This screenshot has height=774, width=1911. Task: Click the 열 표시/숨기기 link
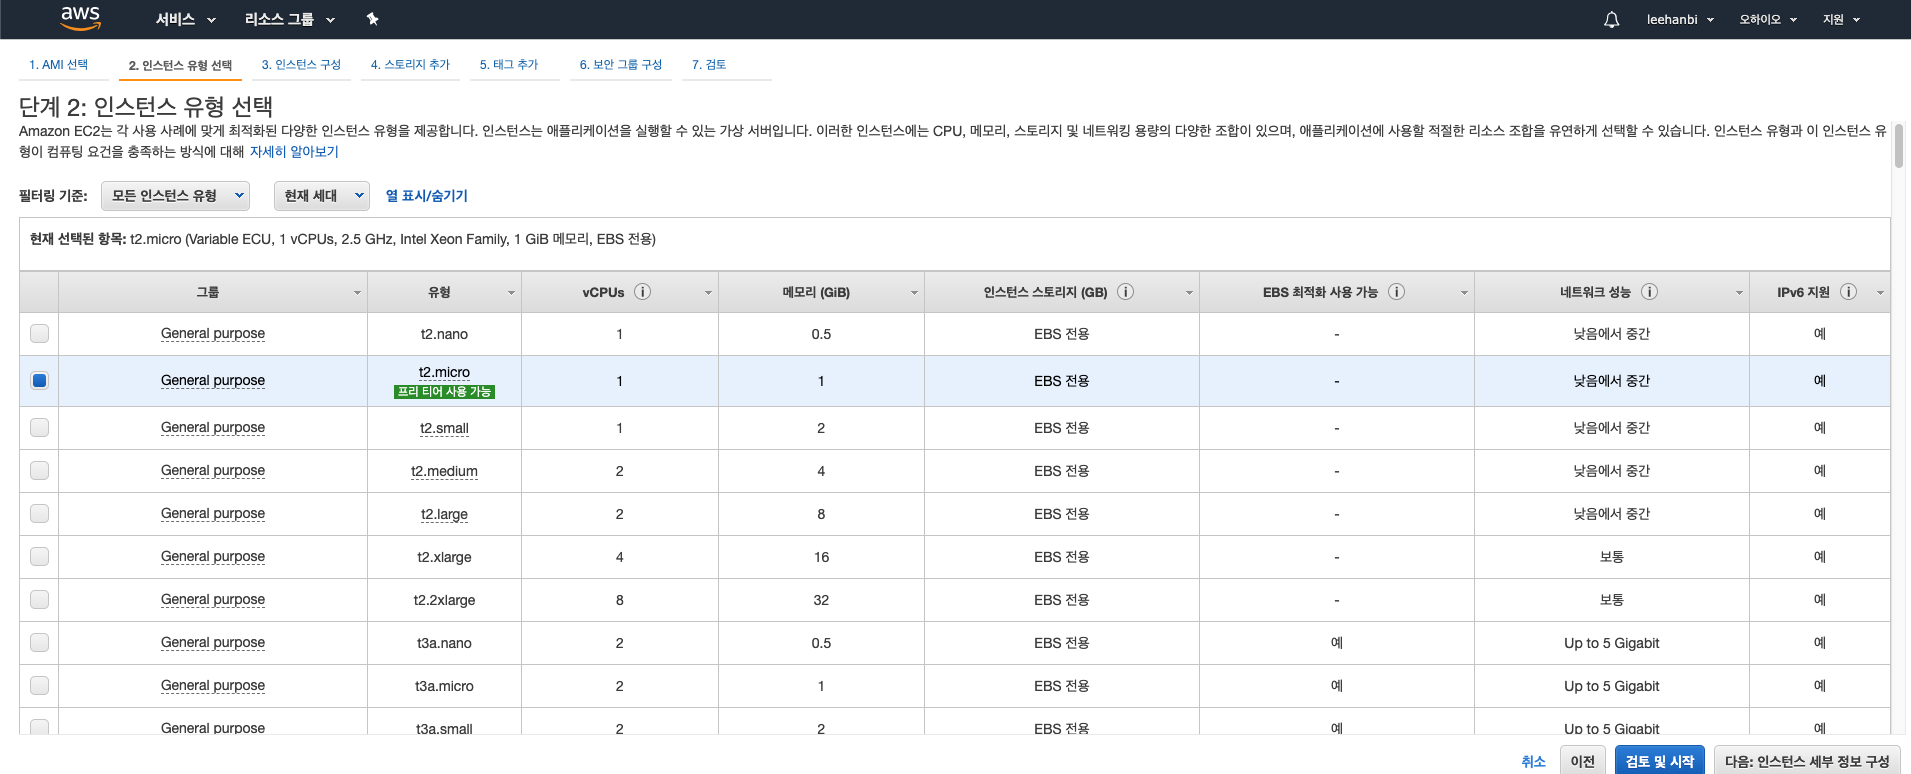pyautogui.click(x=427, y=196)
